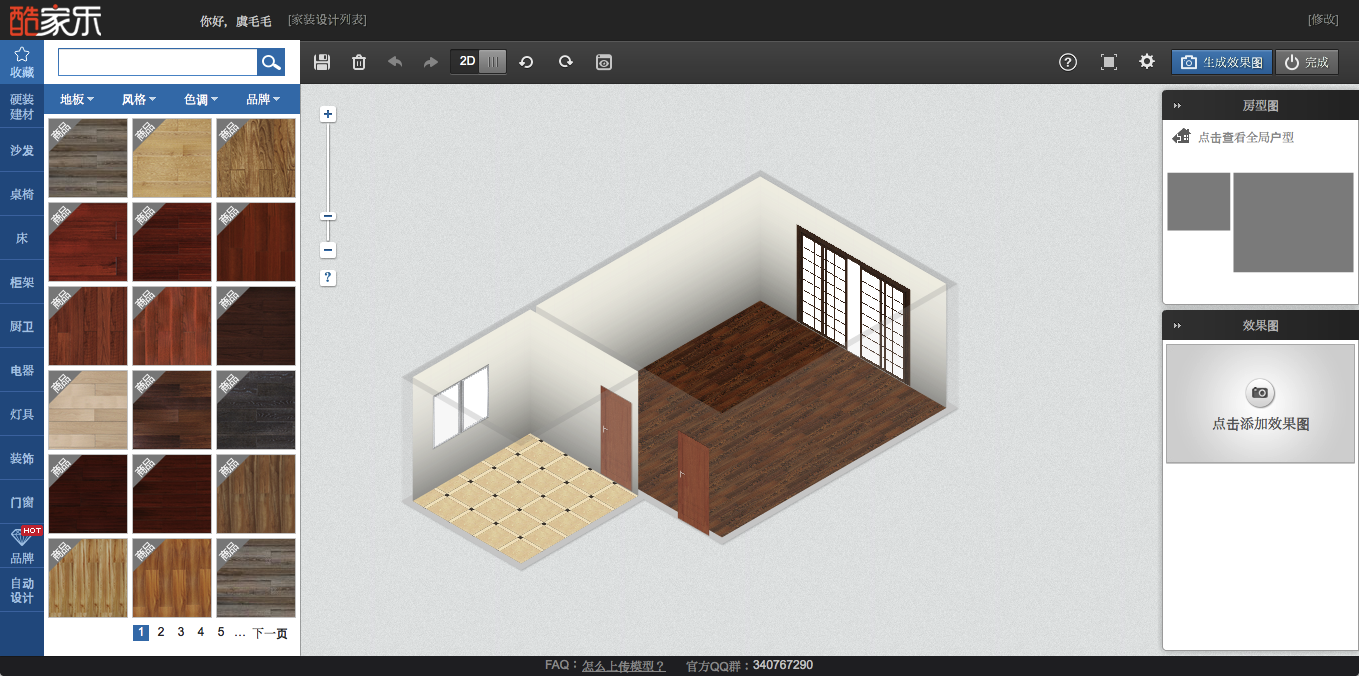Rotate view clockwise
The height and width of the screenshot is (676, 1359).
tap(565, 62)
